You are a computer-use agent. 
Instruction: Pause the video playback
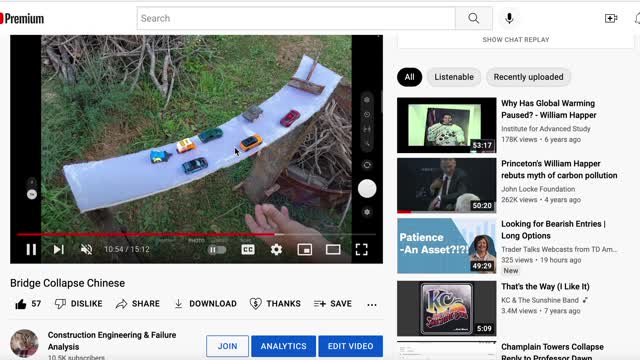pos(31,249)
